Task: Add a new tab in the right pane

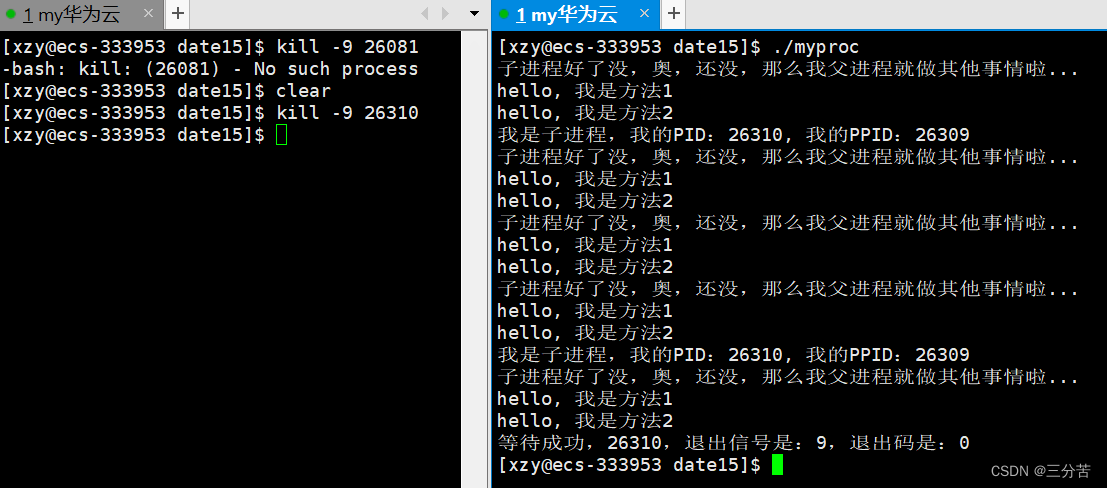Action: [674, 13]
